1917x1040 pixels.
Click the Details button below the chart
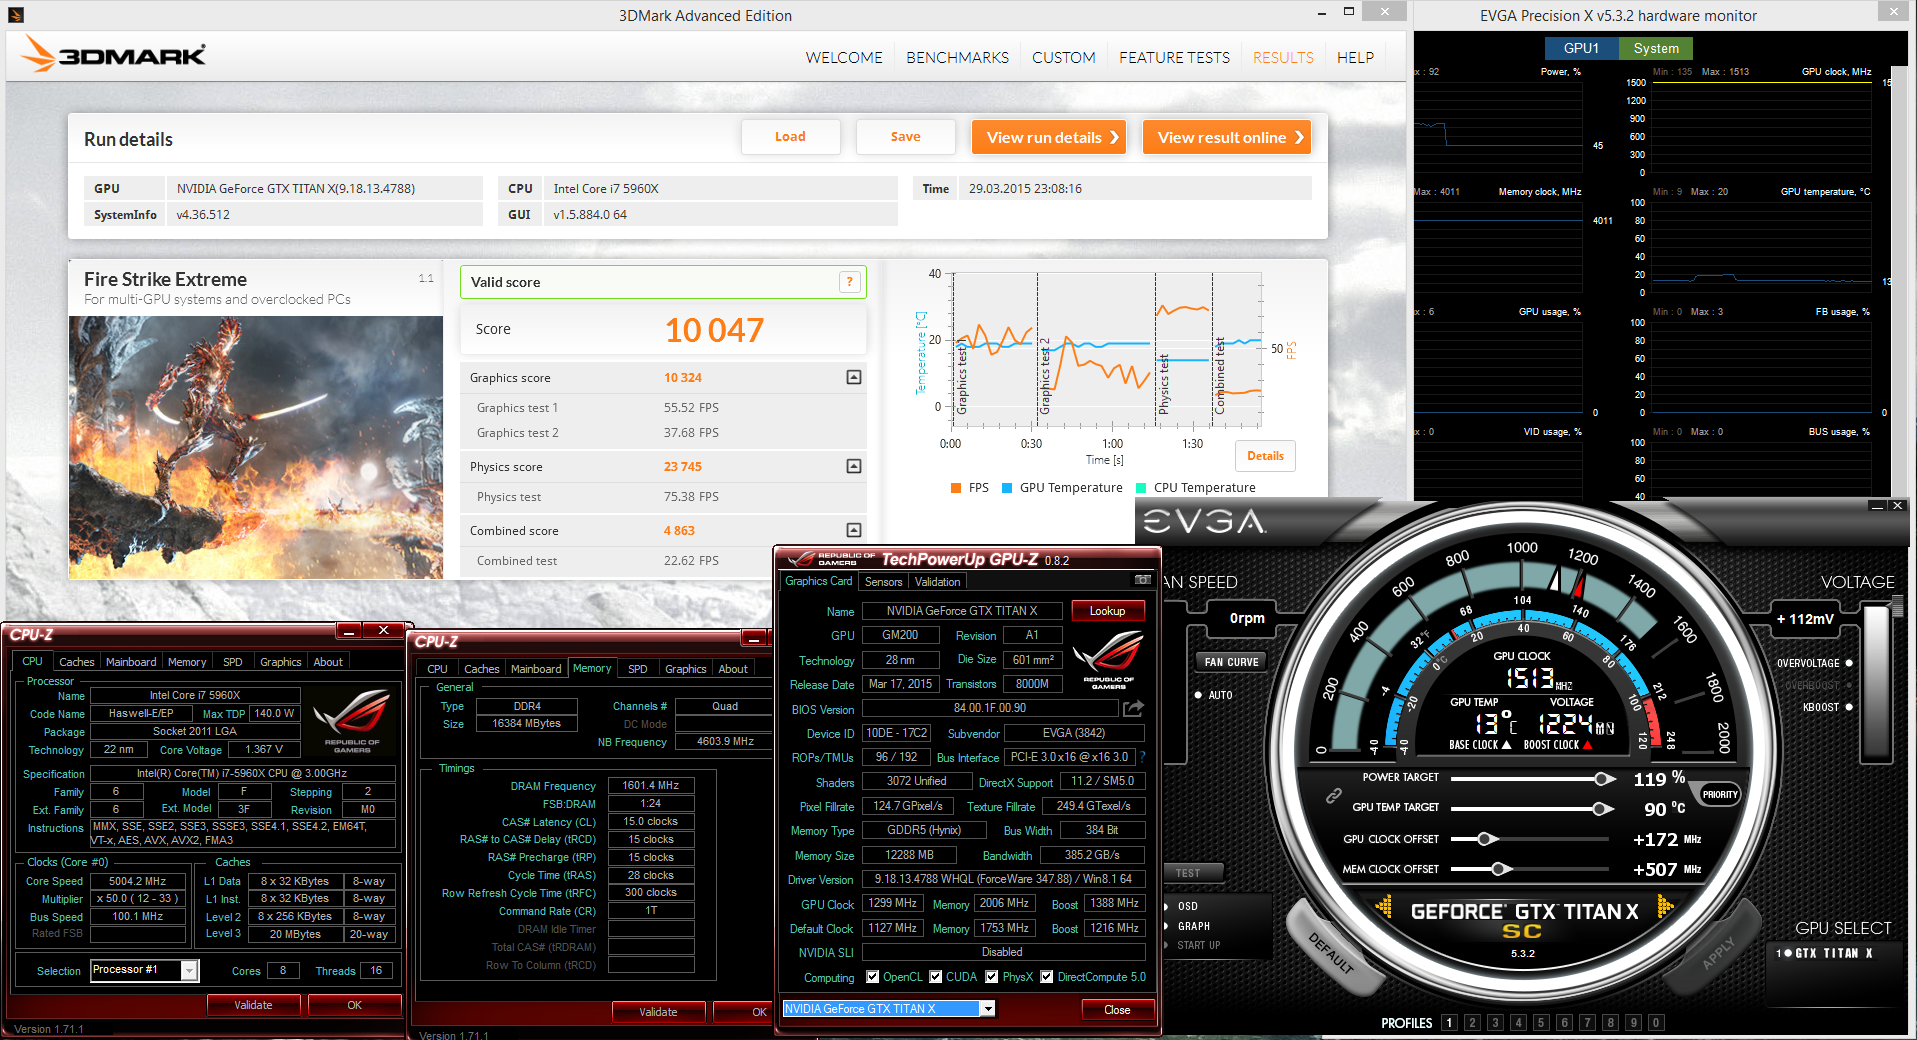[1265, 456]
